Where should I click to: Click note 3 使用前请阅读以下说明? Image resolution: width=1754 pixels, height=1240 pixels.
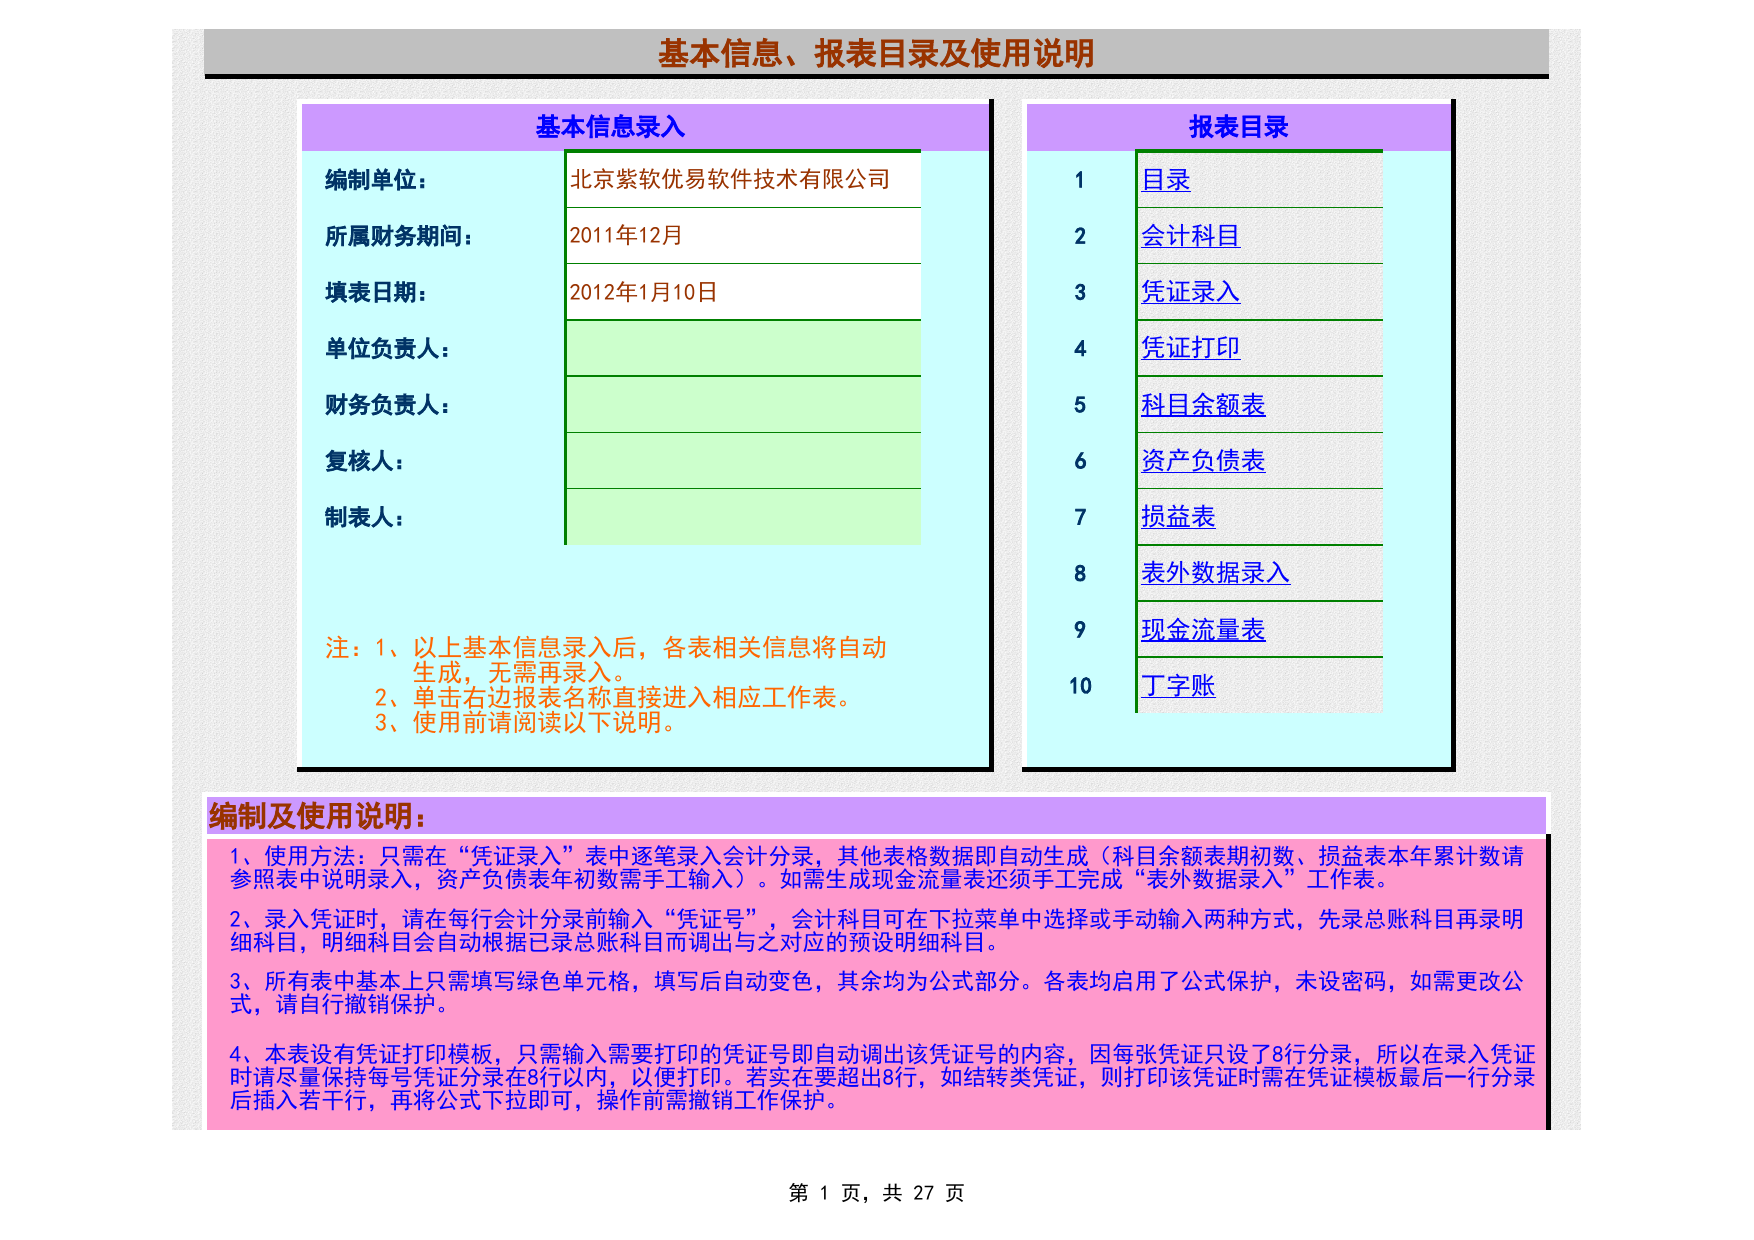[526, 722]
